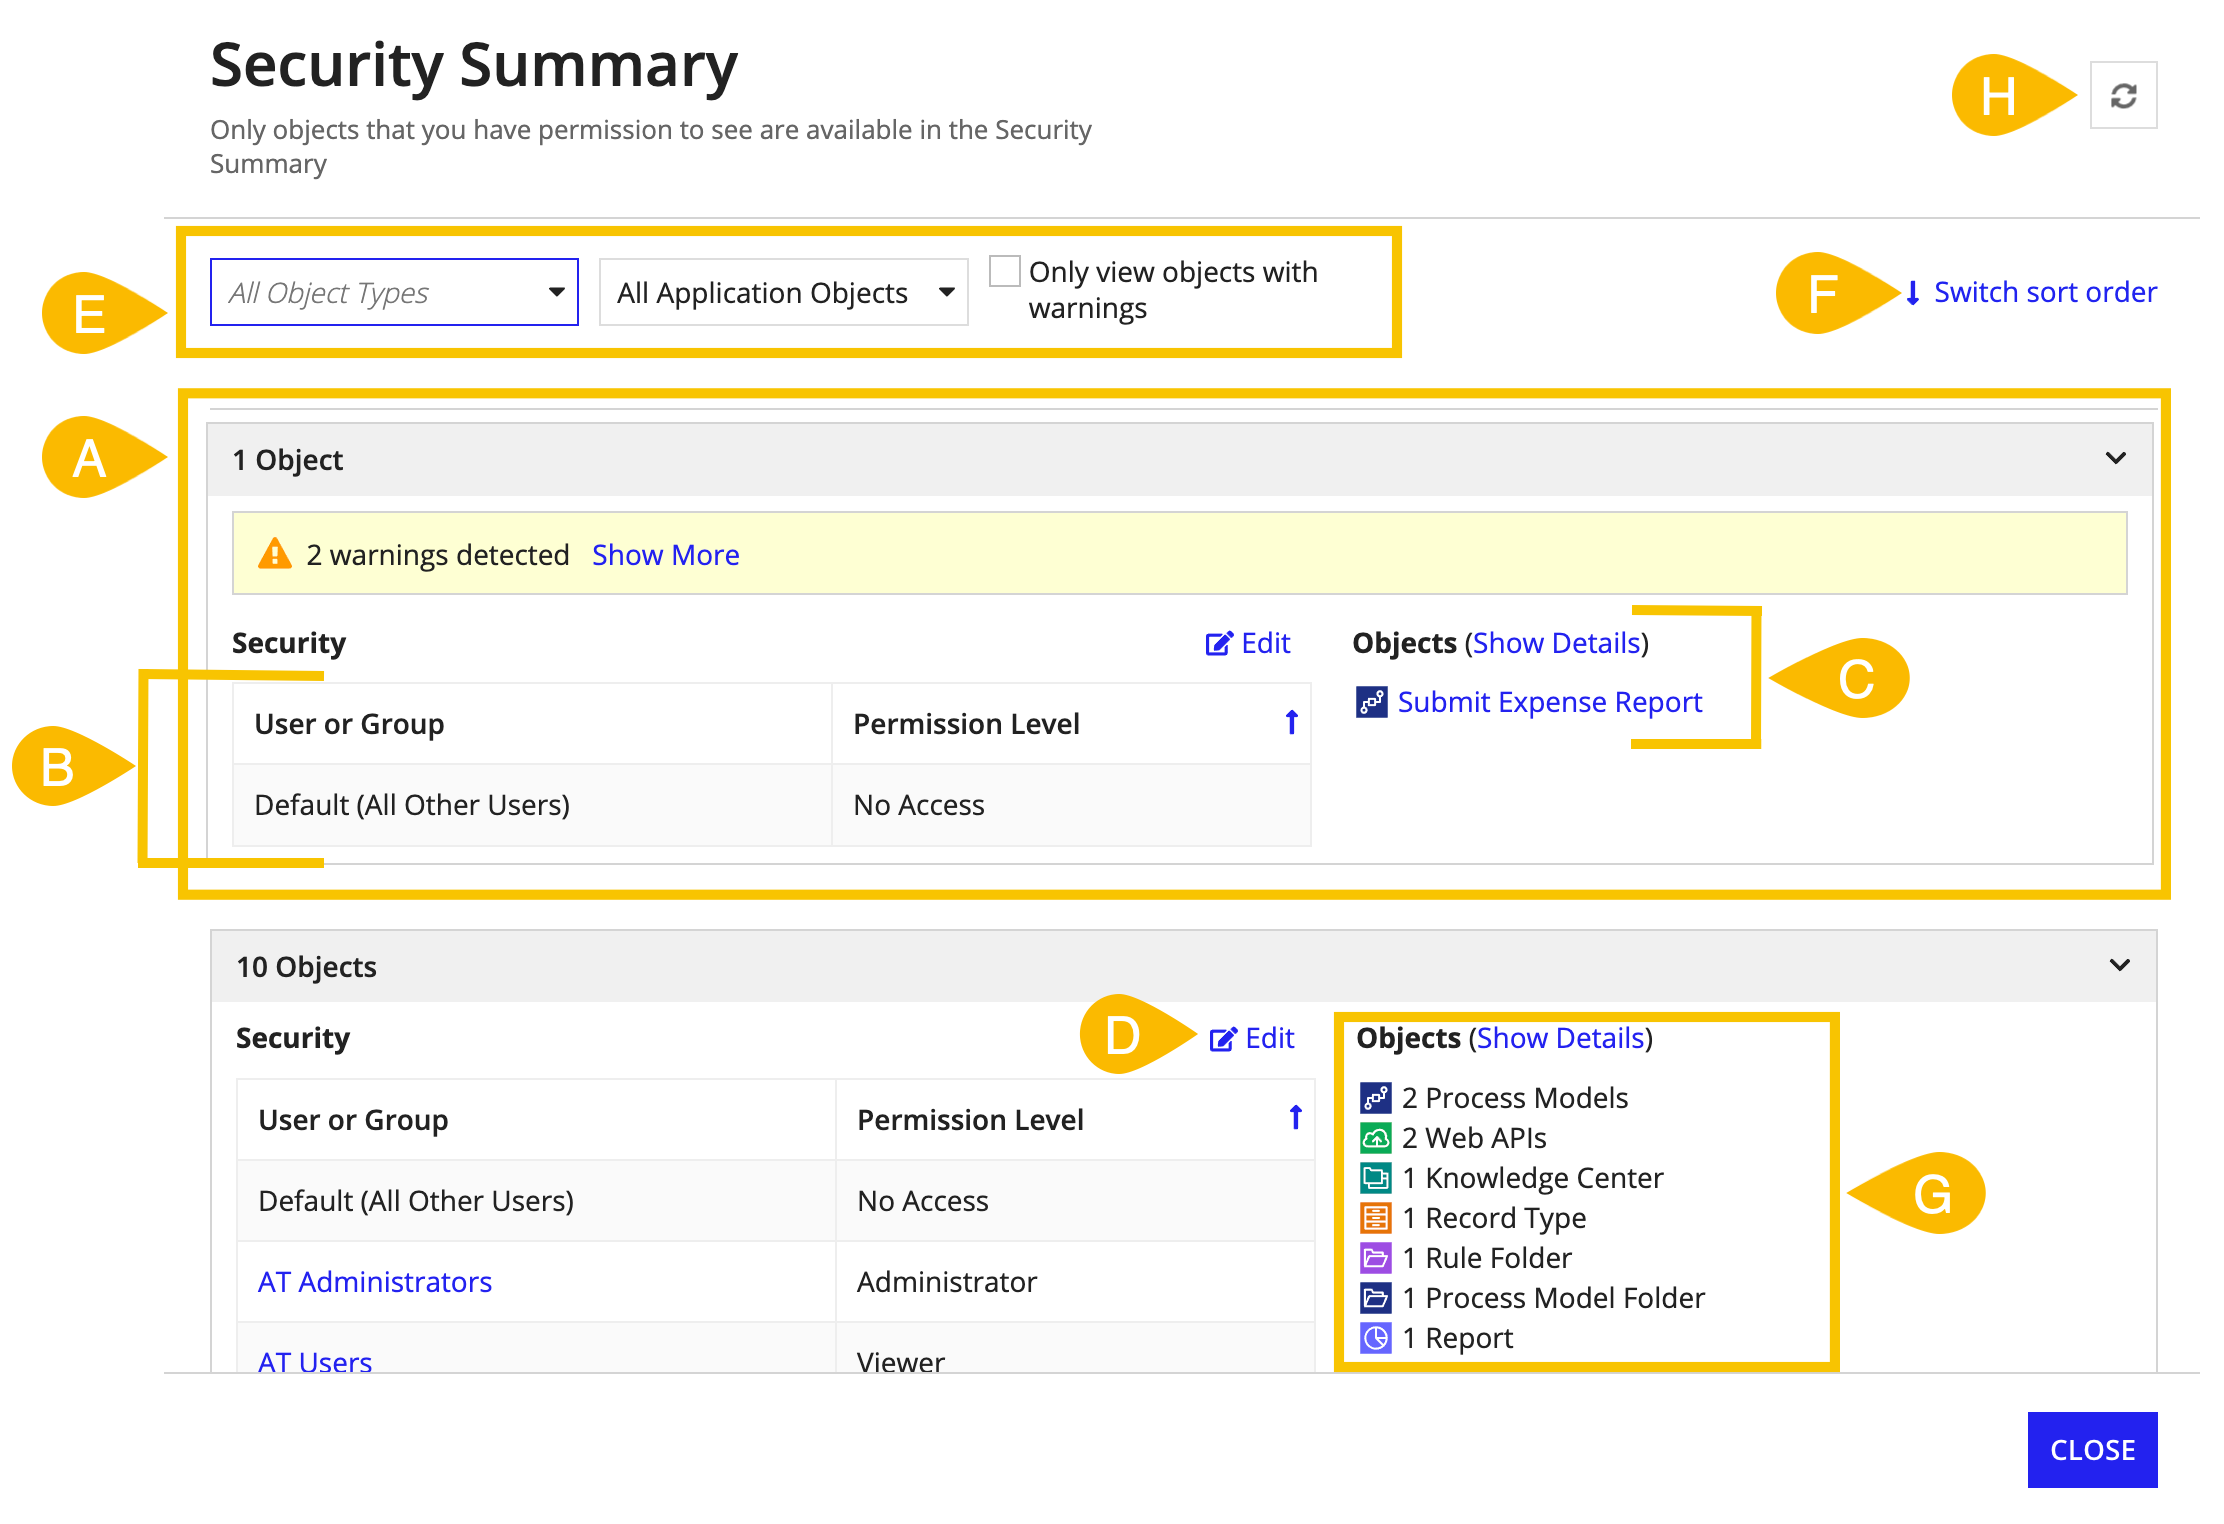Click Edit in the 10 Objects security section

click(x=1269, y=1039)
